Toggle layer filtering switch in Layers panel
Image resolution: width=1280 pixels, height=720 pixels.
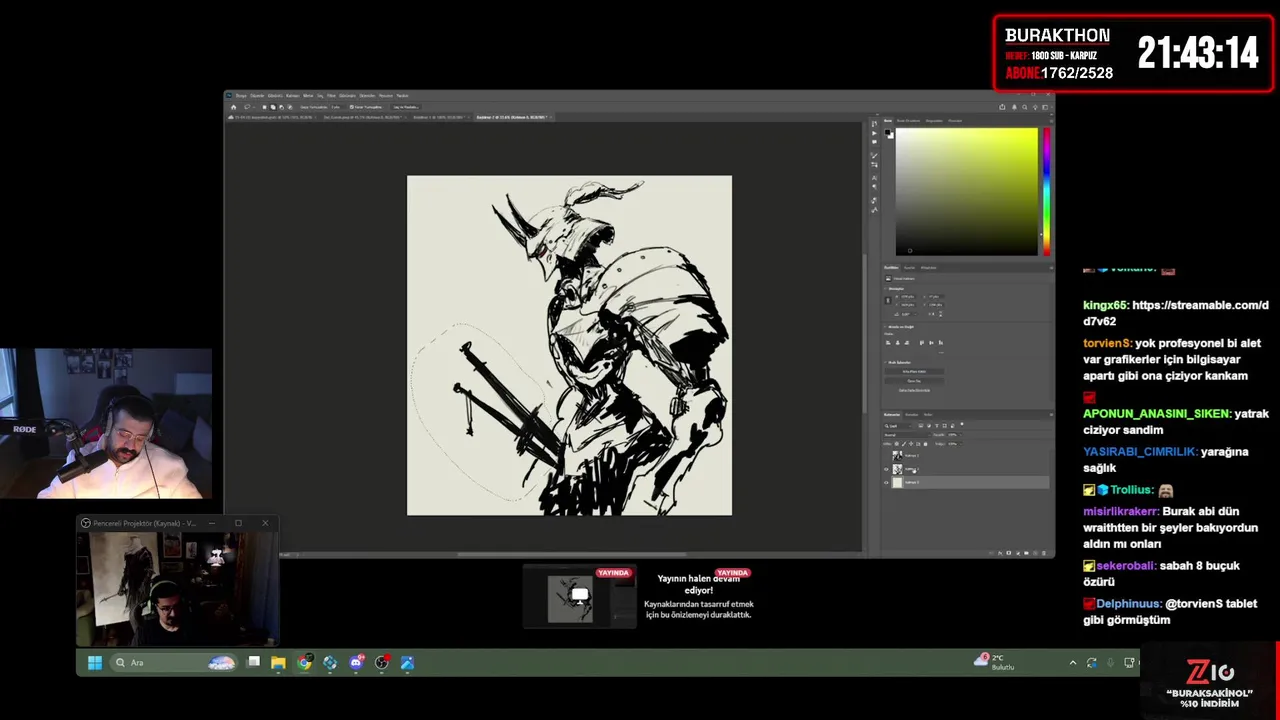962,425
